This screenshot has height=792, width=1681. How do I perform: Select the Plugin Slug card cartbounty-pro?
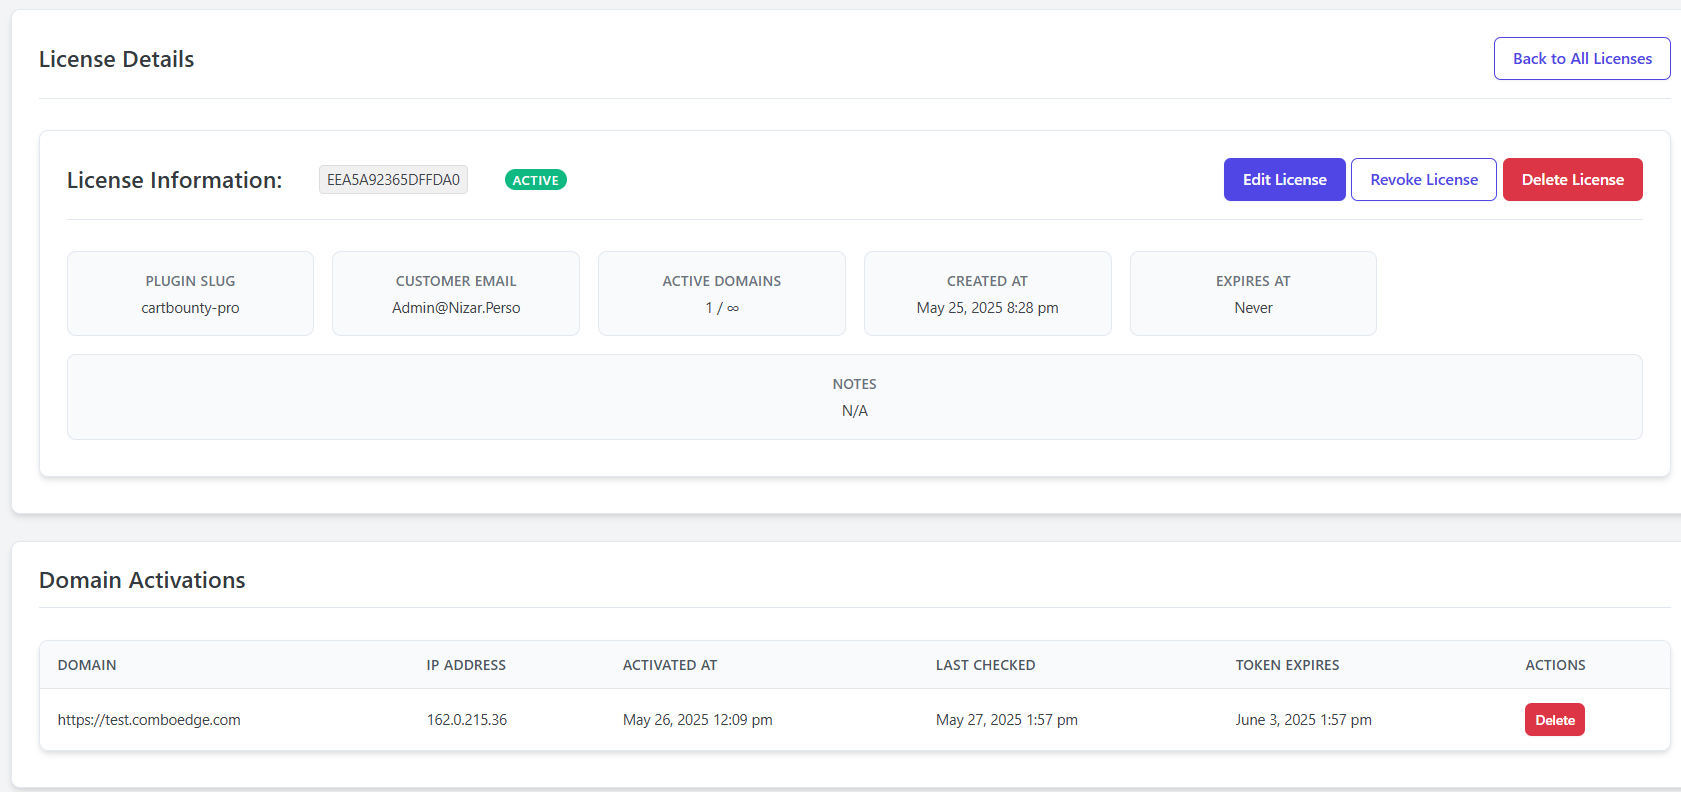point(190,294)
